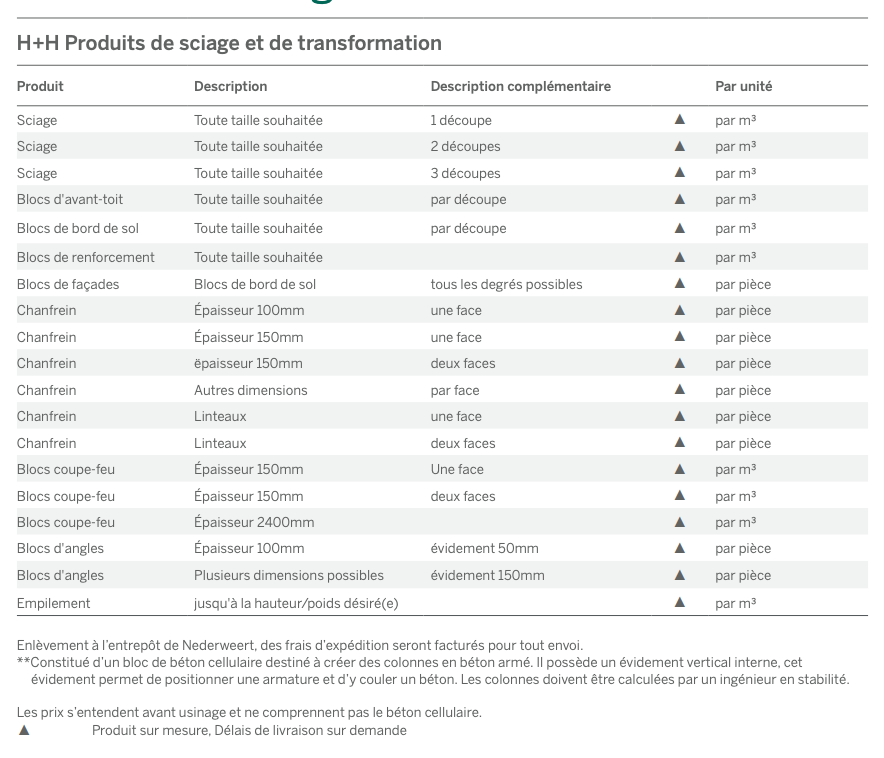
Task: Click the heading H+H Produits de sciage et de transformation
Action: pos(229,43)
